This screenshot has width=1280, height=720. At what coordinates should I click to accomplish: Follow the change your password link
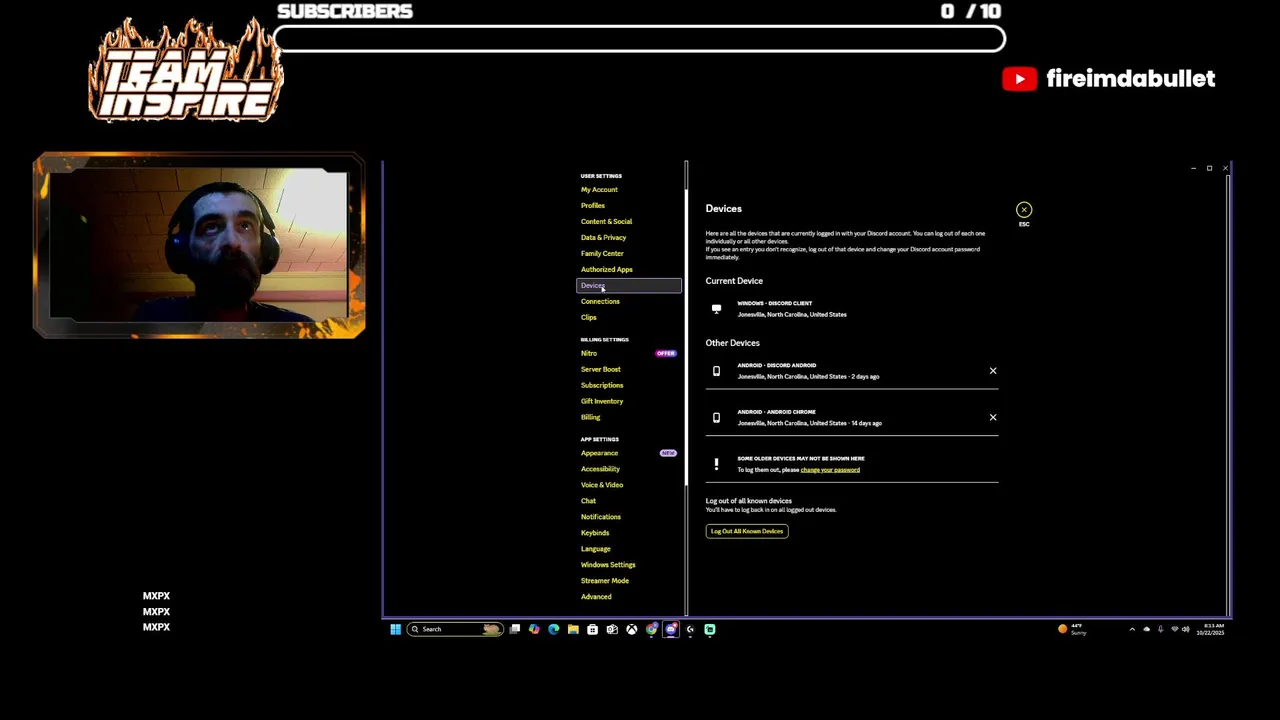[x=830, y=470]
